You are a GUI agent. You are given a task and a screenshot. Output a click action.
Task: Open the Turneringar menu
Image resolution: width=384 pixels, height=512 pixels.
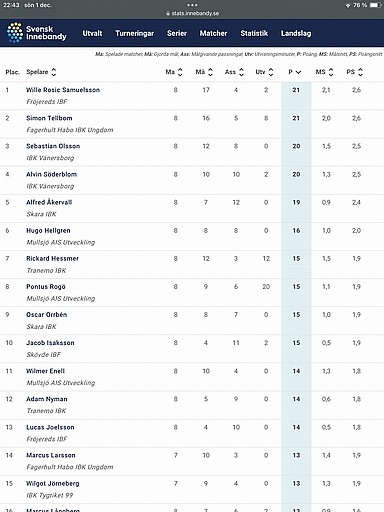pyautogui.click(x=135, y=33)
